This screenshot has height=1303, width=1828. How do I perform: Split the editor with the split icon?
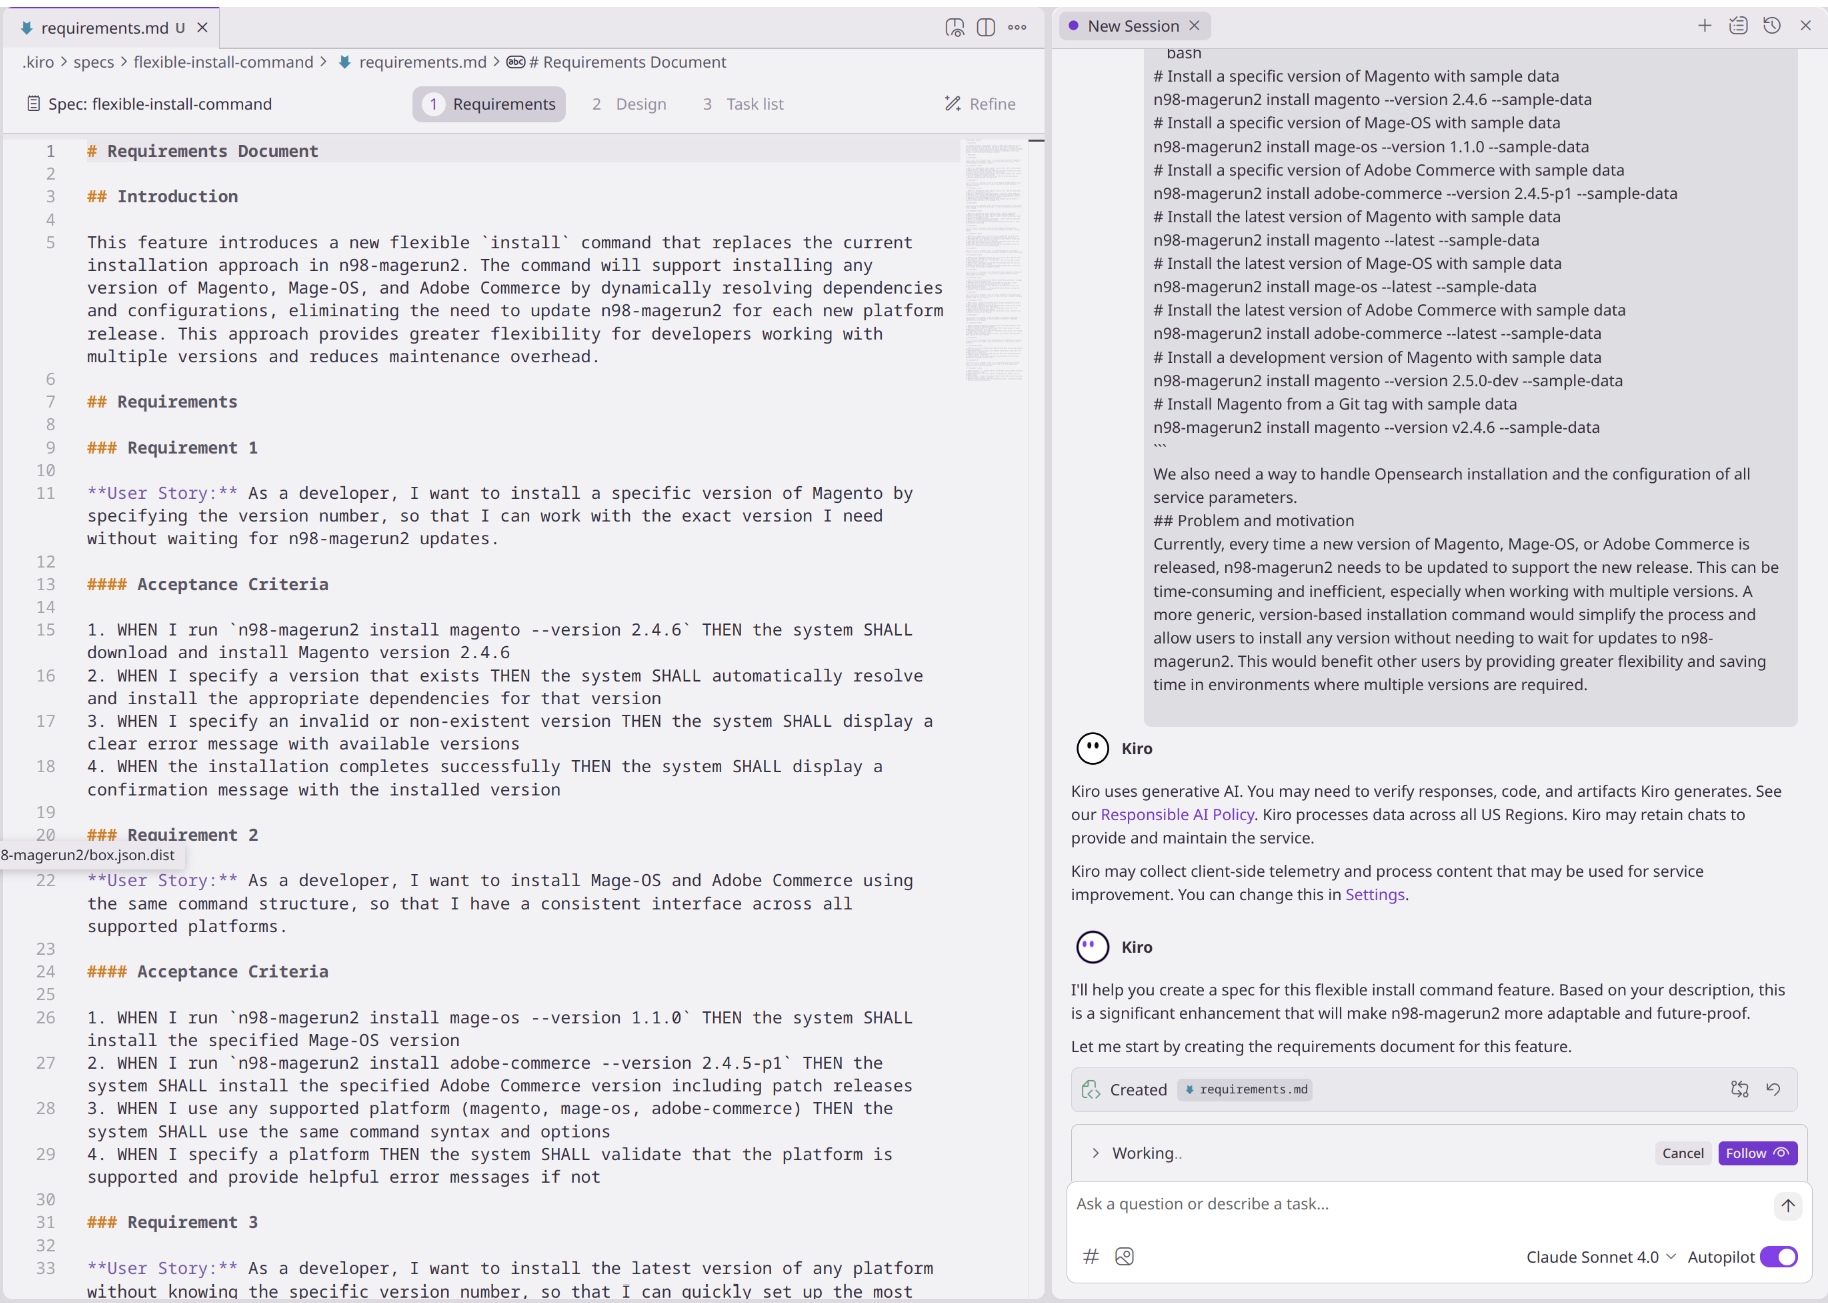[x=986, y=28]
